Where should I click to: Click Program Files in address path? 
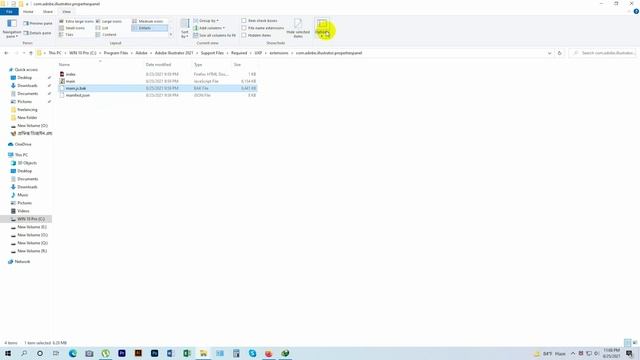116,53
